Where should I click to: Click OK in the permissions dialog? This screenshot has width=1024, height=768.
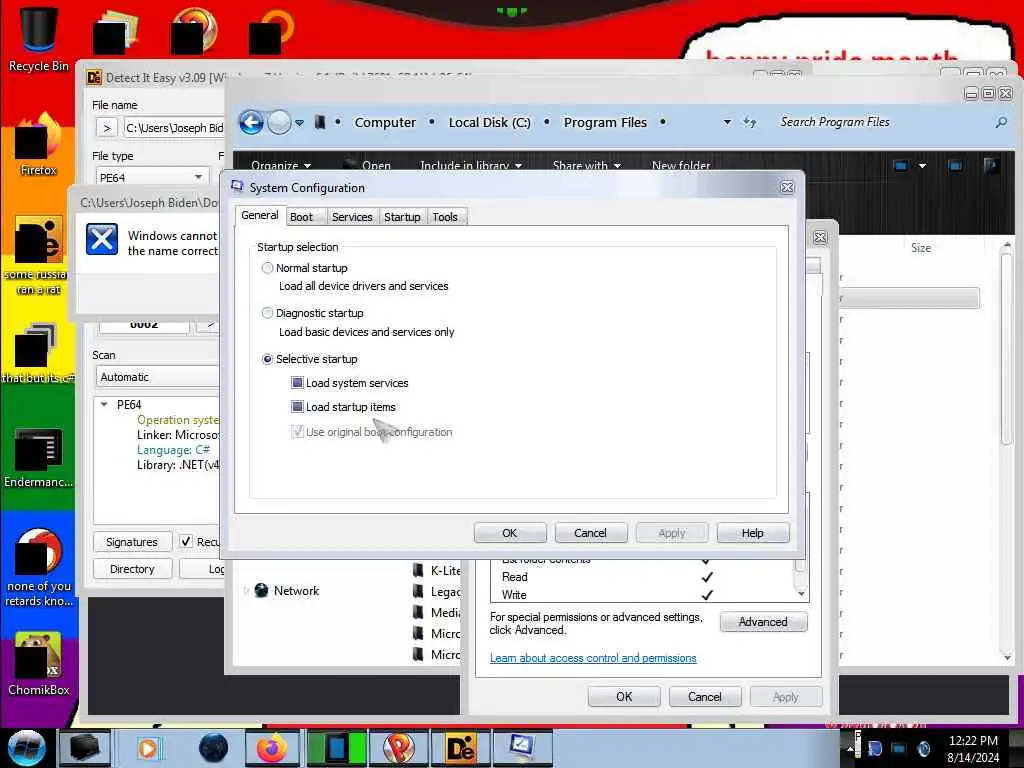(624, 697)
